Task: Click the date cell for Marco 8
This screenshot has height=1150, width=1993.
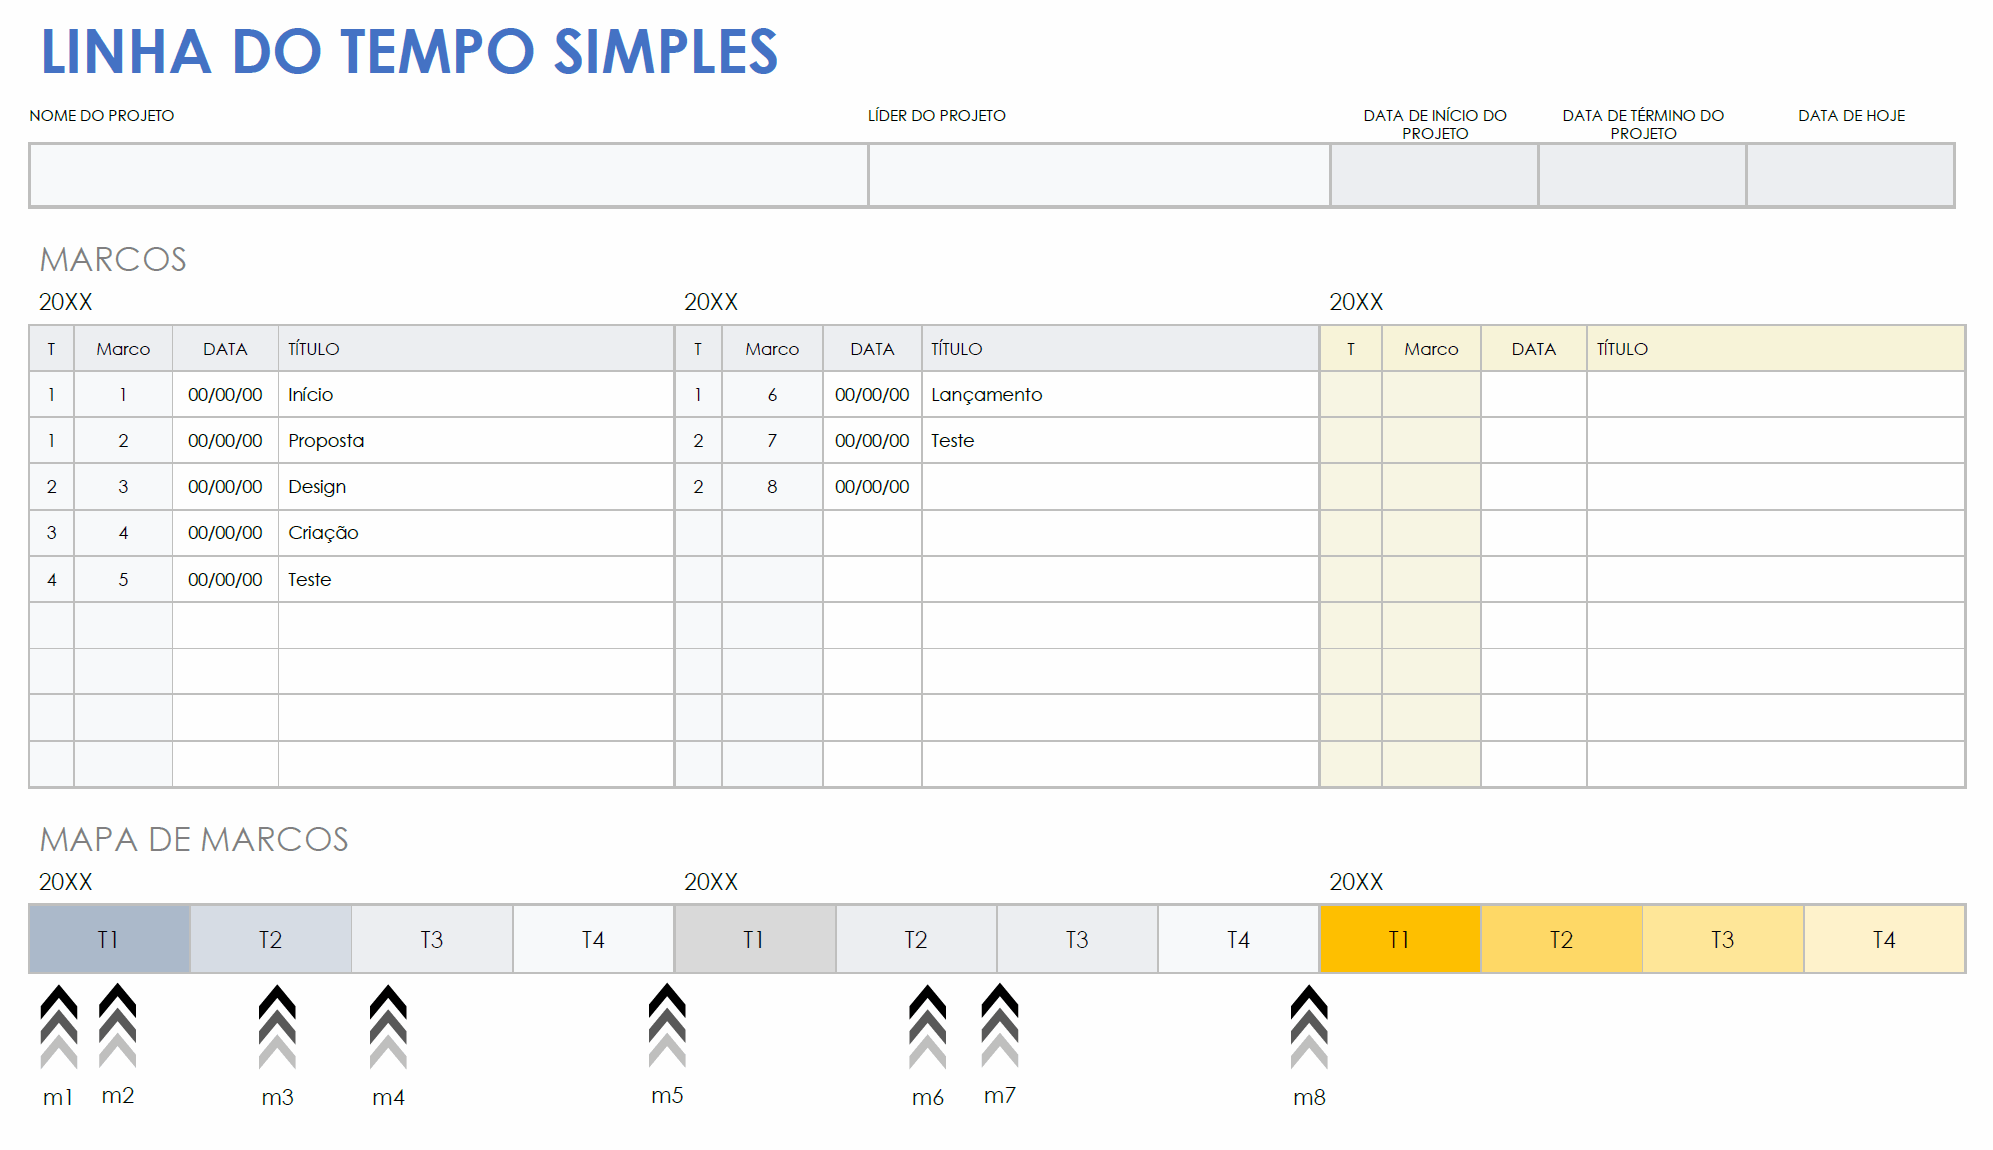Action: pyautogui.click(x=872, y=487)
